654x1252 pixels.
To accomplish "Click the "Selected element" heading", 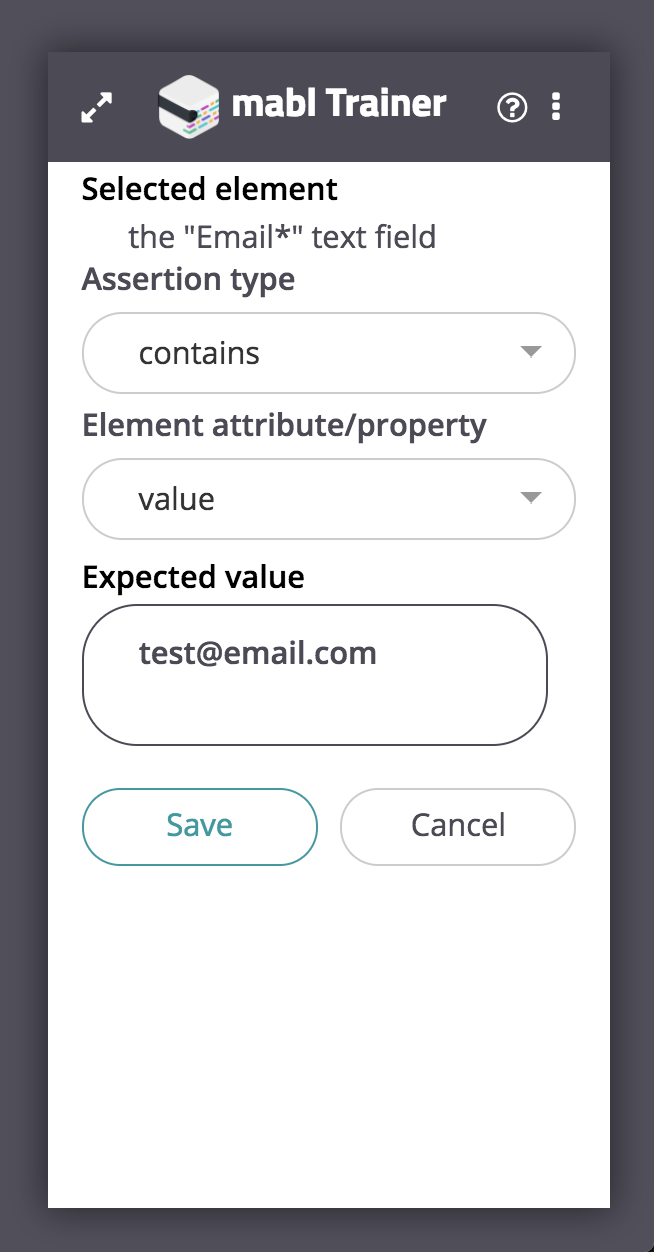I will (x=210, y=189).
